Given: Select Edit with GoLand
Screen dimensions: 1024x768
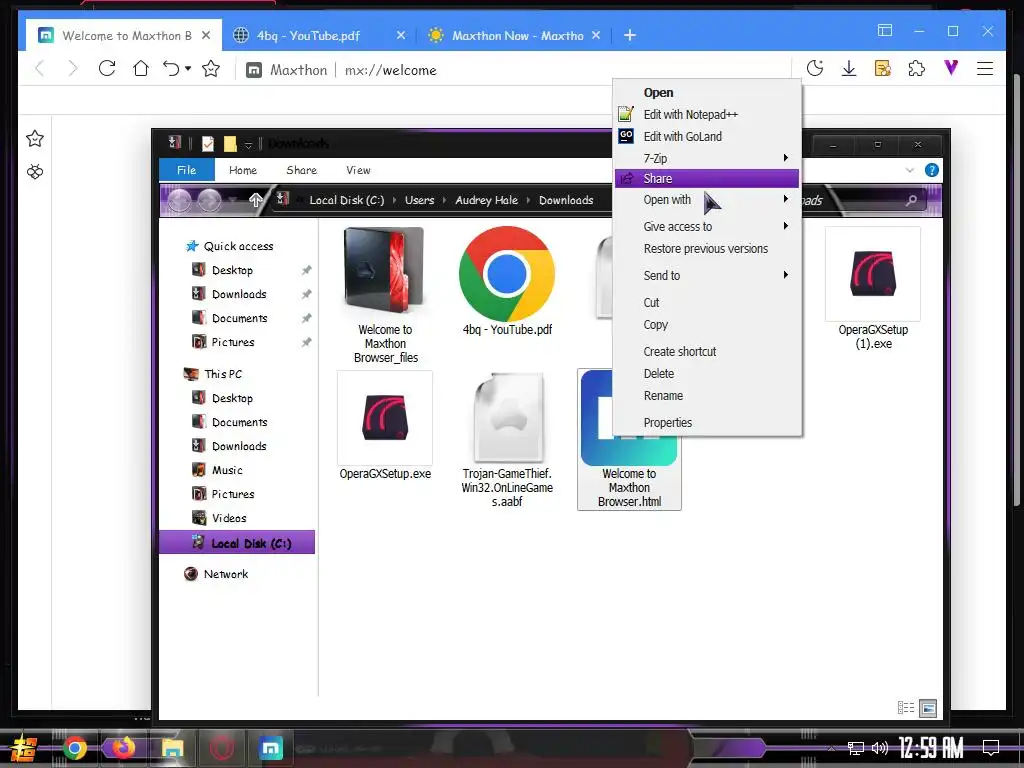Looking at the screenshot, I should pos(707,136).
